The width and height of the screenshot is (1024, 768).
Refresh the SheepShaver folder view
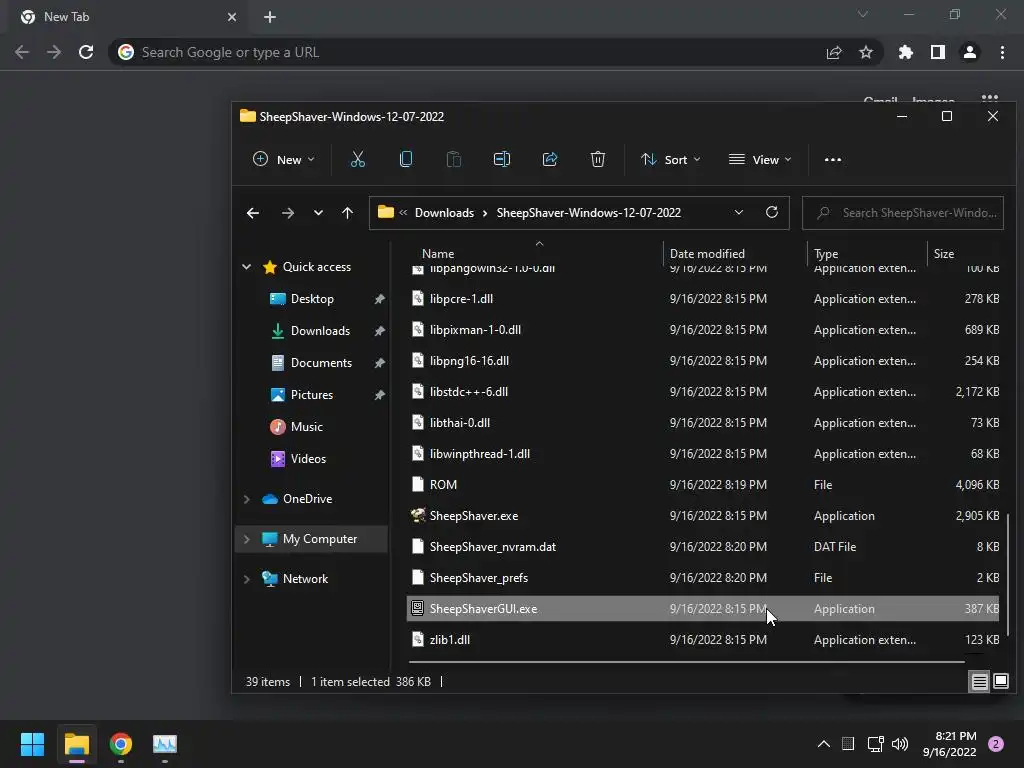click(772, 212)
